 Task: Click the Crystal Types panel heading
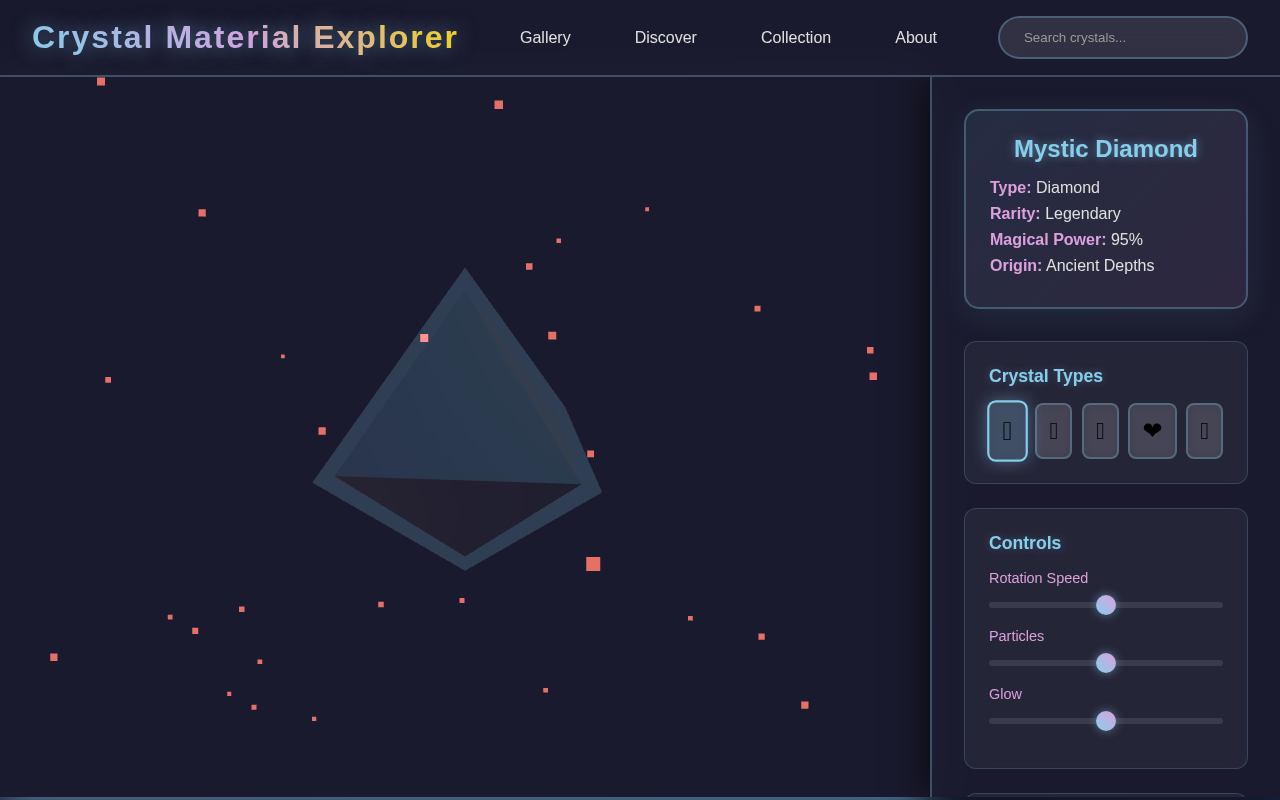point(1046,376)
